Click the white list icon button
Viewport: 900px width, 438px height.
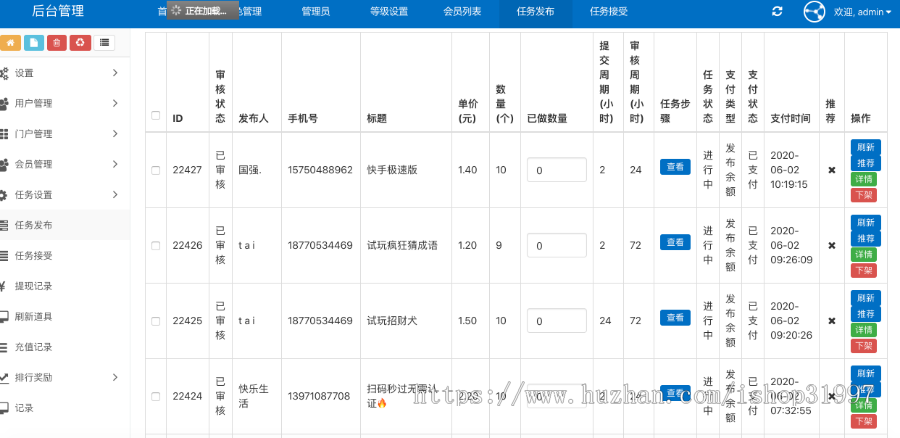(x=104, y=42)
